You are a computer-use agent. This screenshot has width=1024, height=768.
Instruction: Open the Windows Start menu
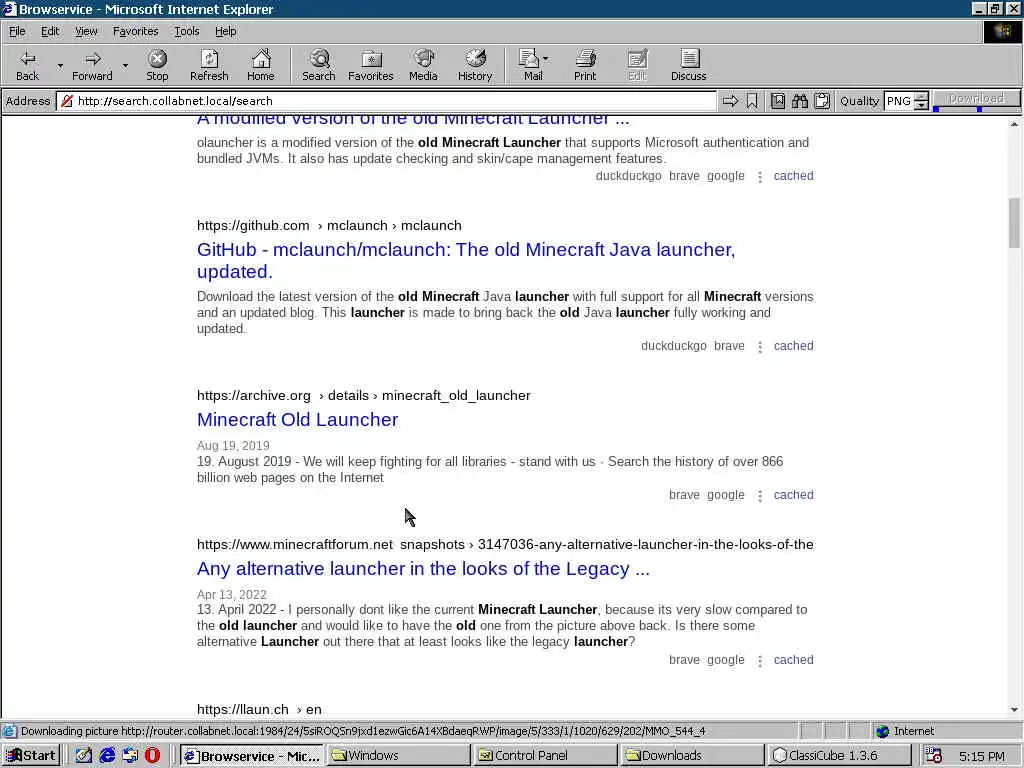(x=31, y=756)
